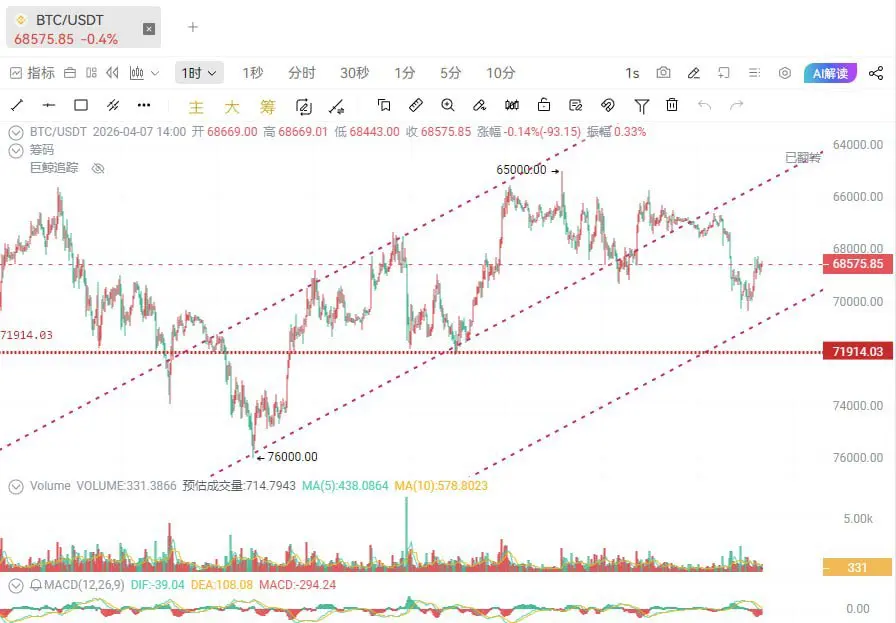
Task: Switch to the 分时 timeframe
Action: [x=302, y=73]
